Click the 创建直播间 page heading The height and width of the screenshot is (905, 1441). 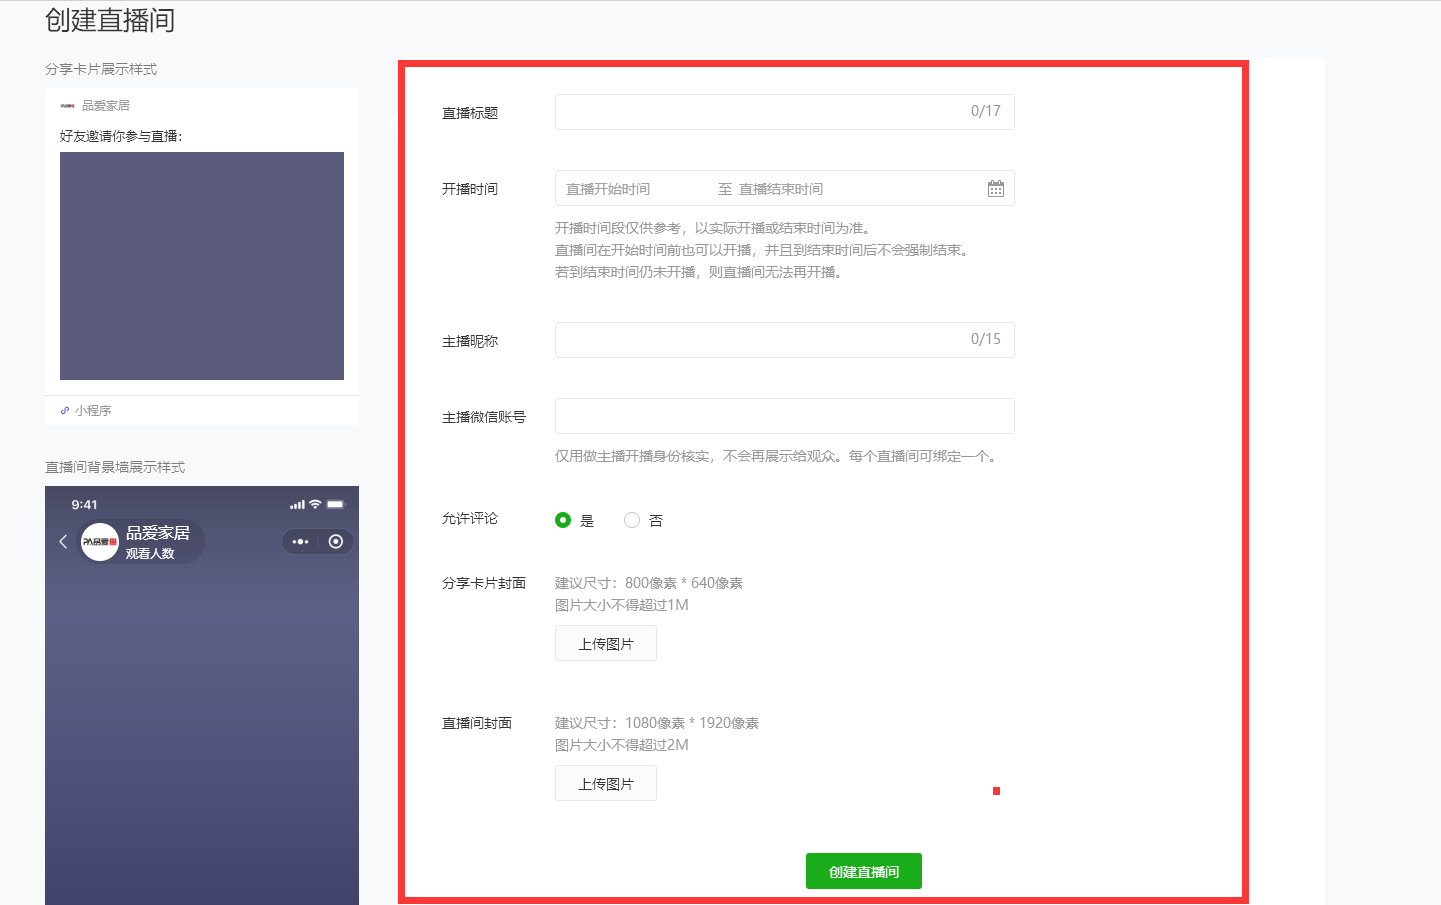(110, 20)
